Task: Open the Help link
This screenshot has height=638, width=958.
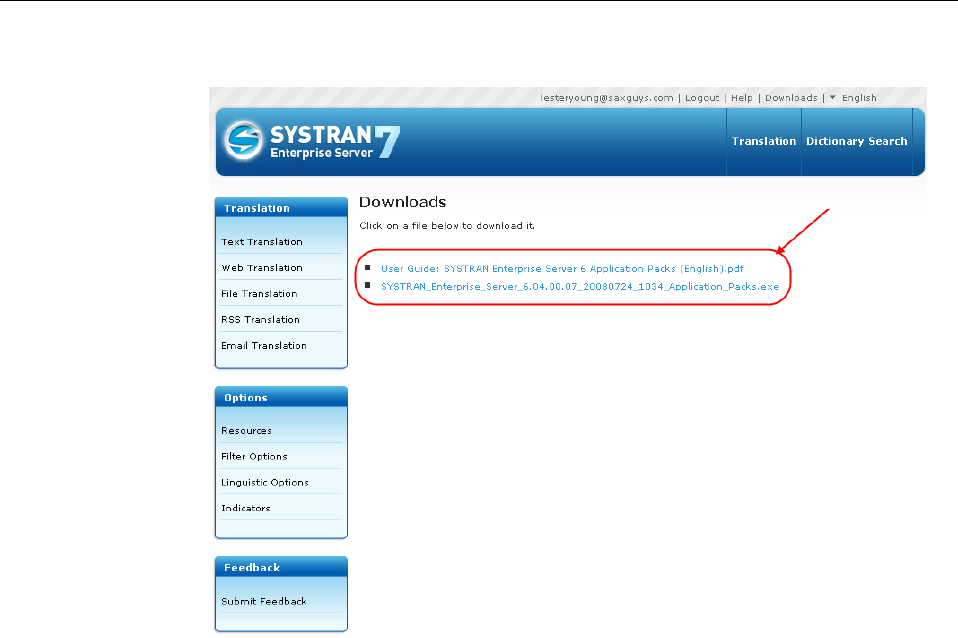Action: [x=742, y=98]
